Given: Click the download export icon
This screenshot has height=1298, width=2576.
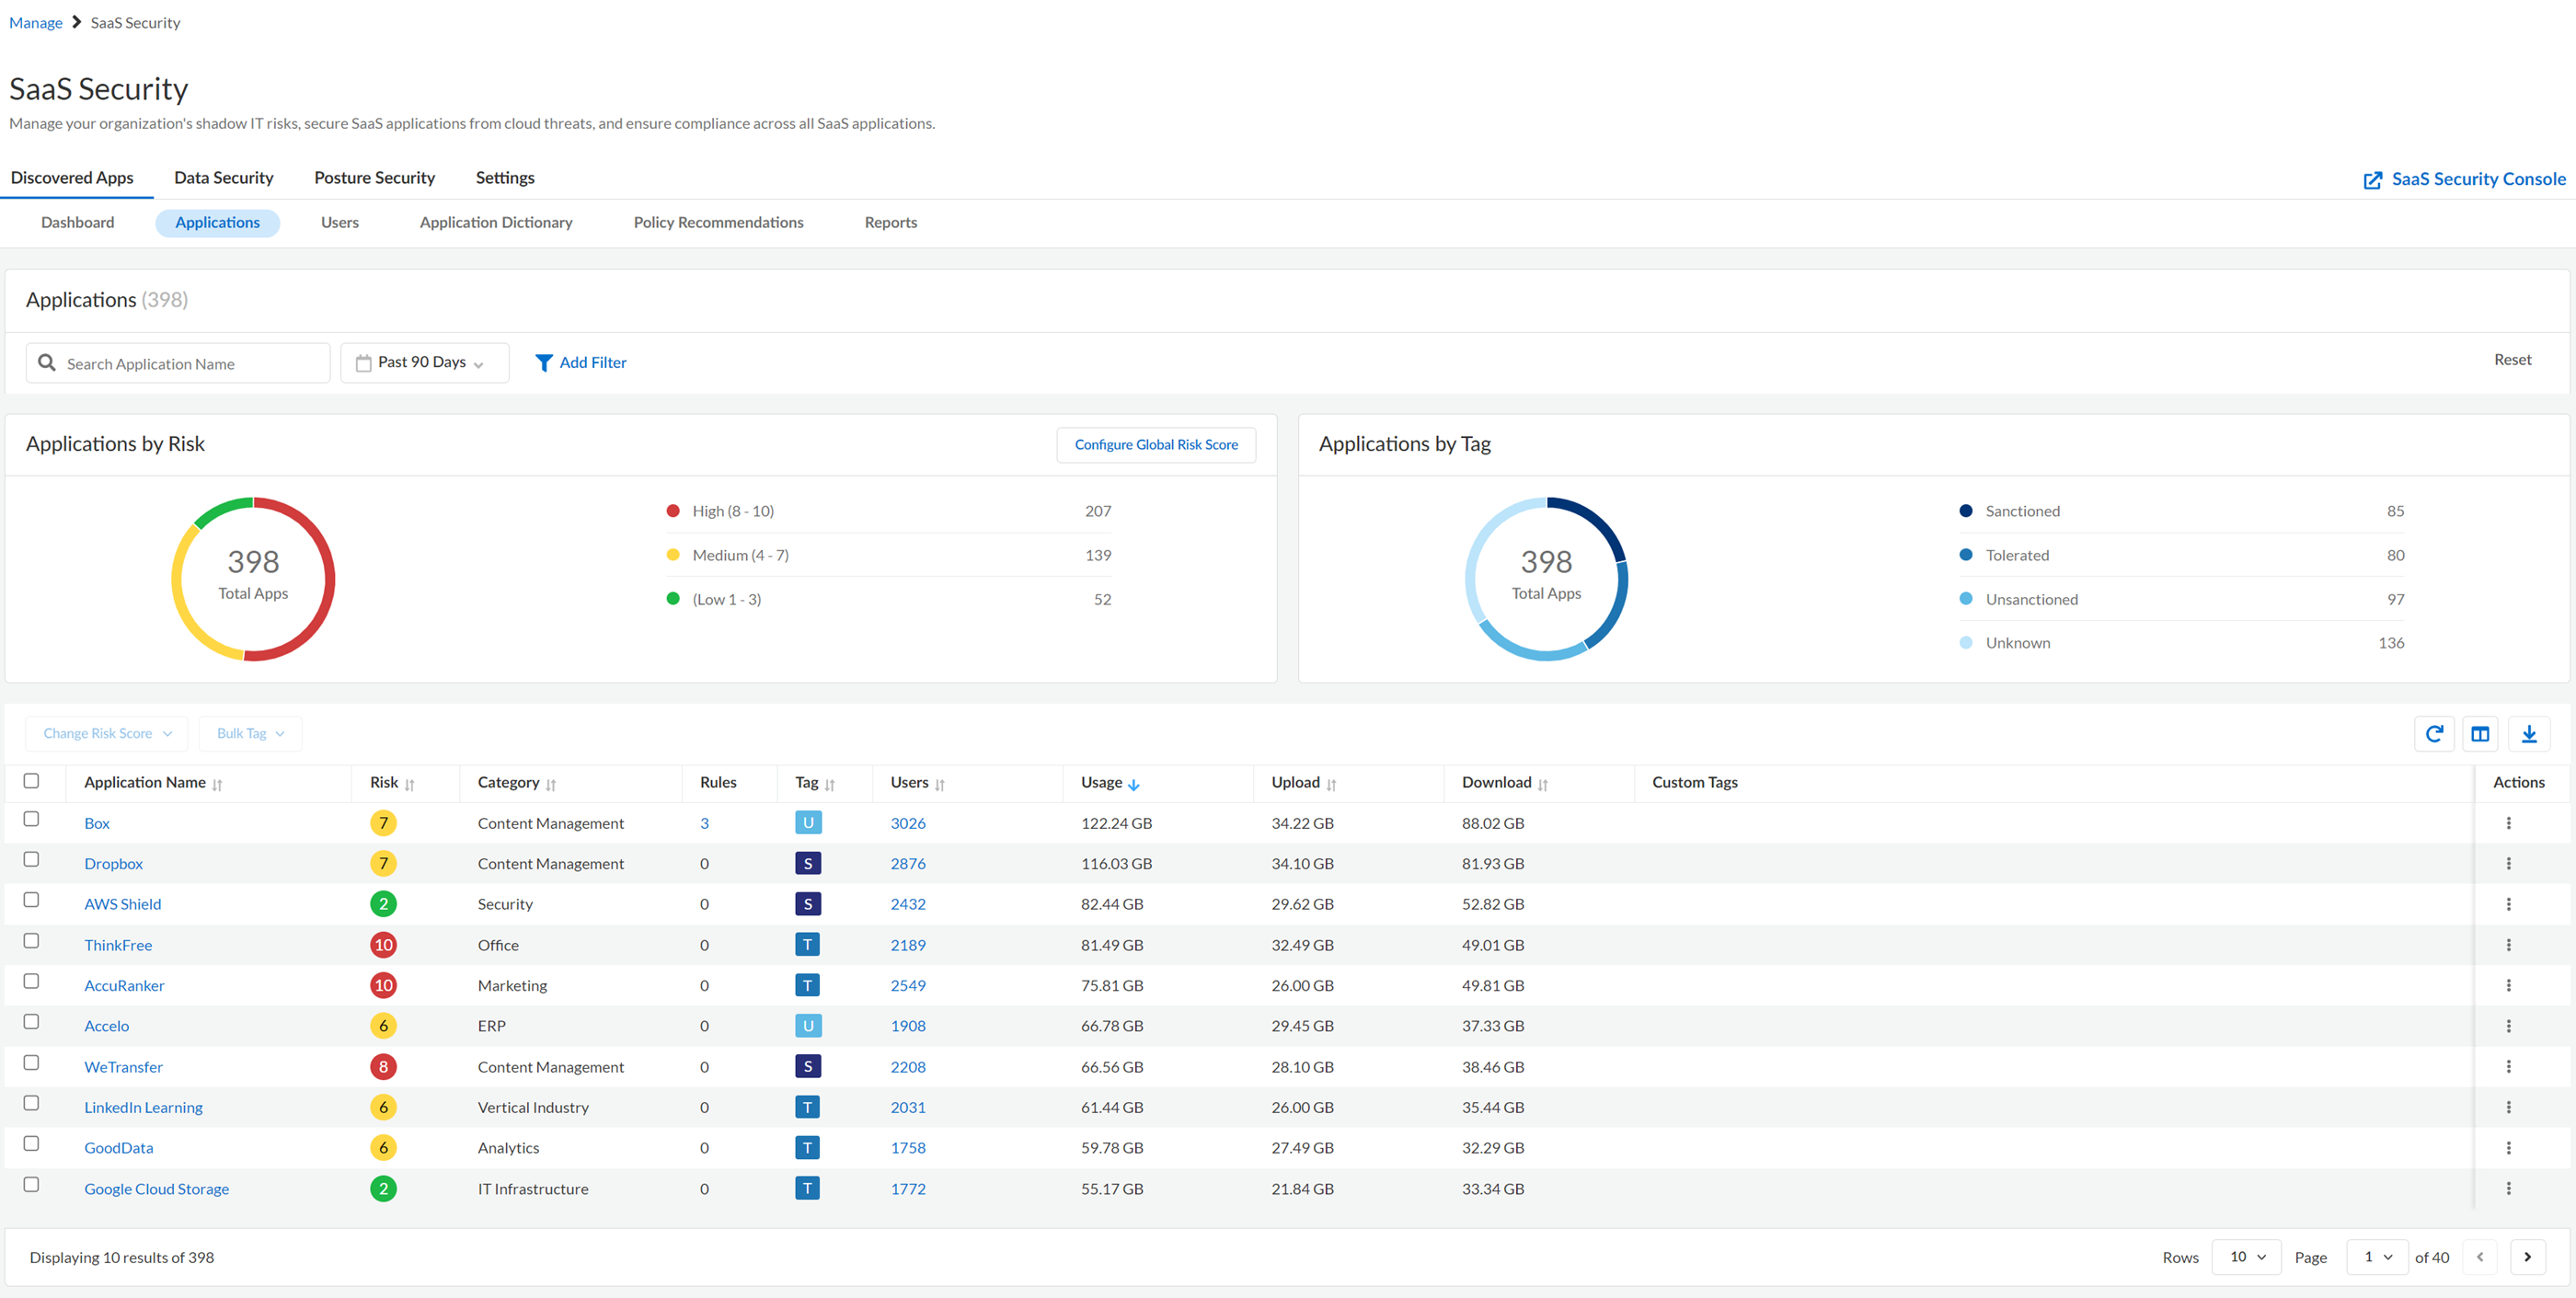Looking at the screenshot, I should [x=2528, y=733].
